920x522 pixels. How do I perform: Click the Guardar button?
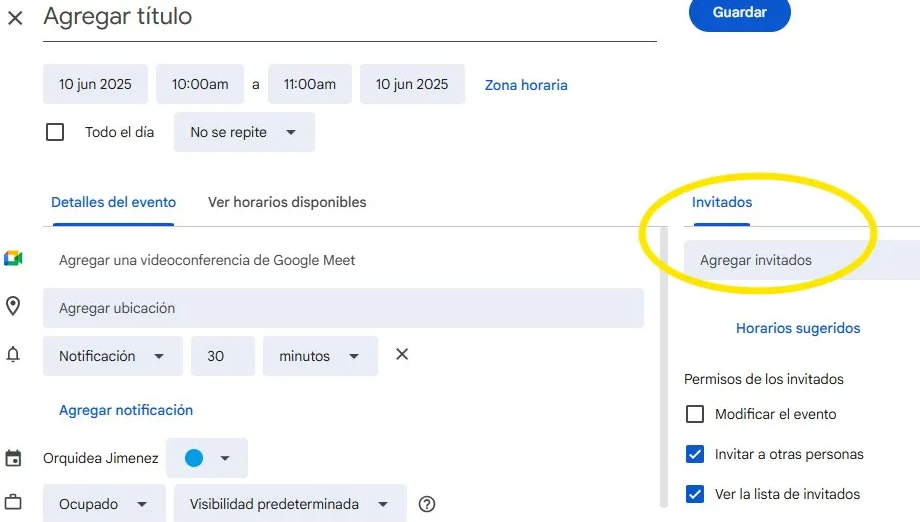click(739, 13)
